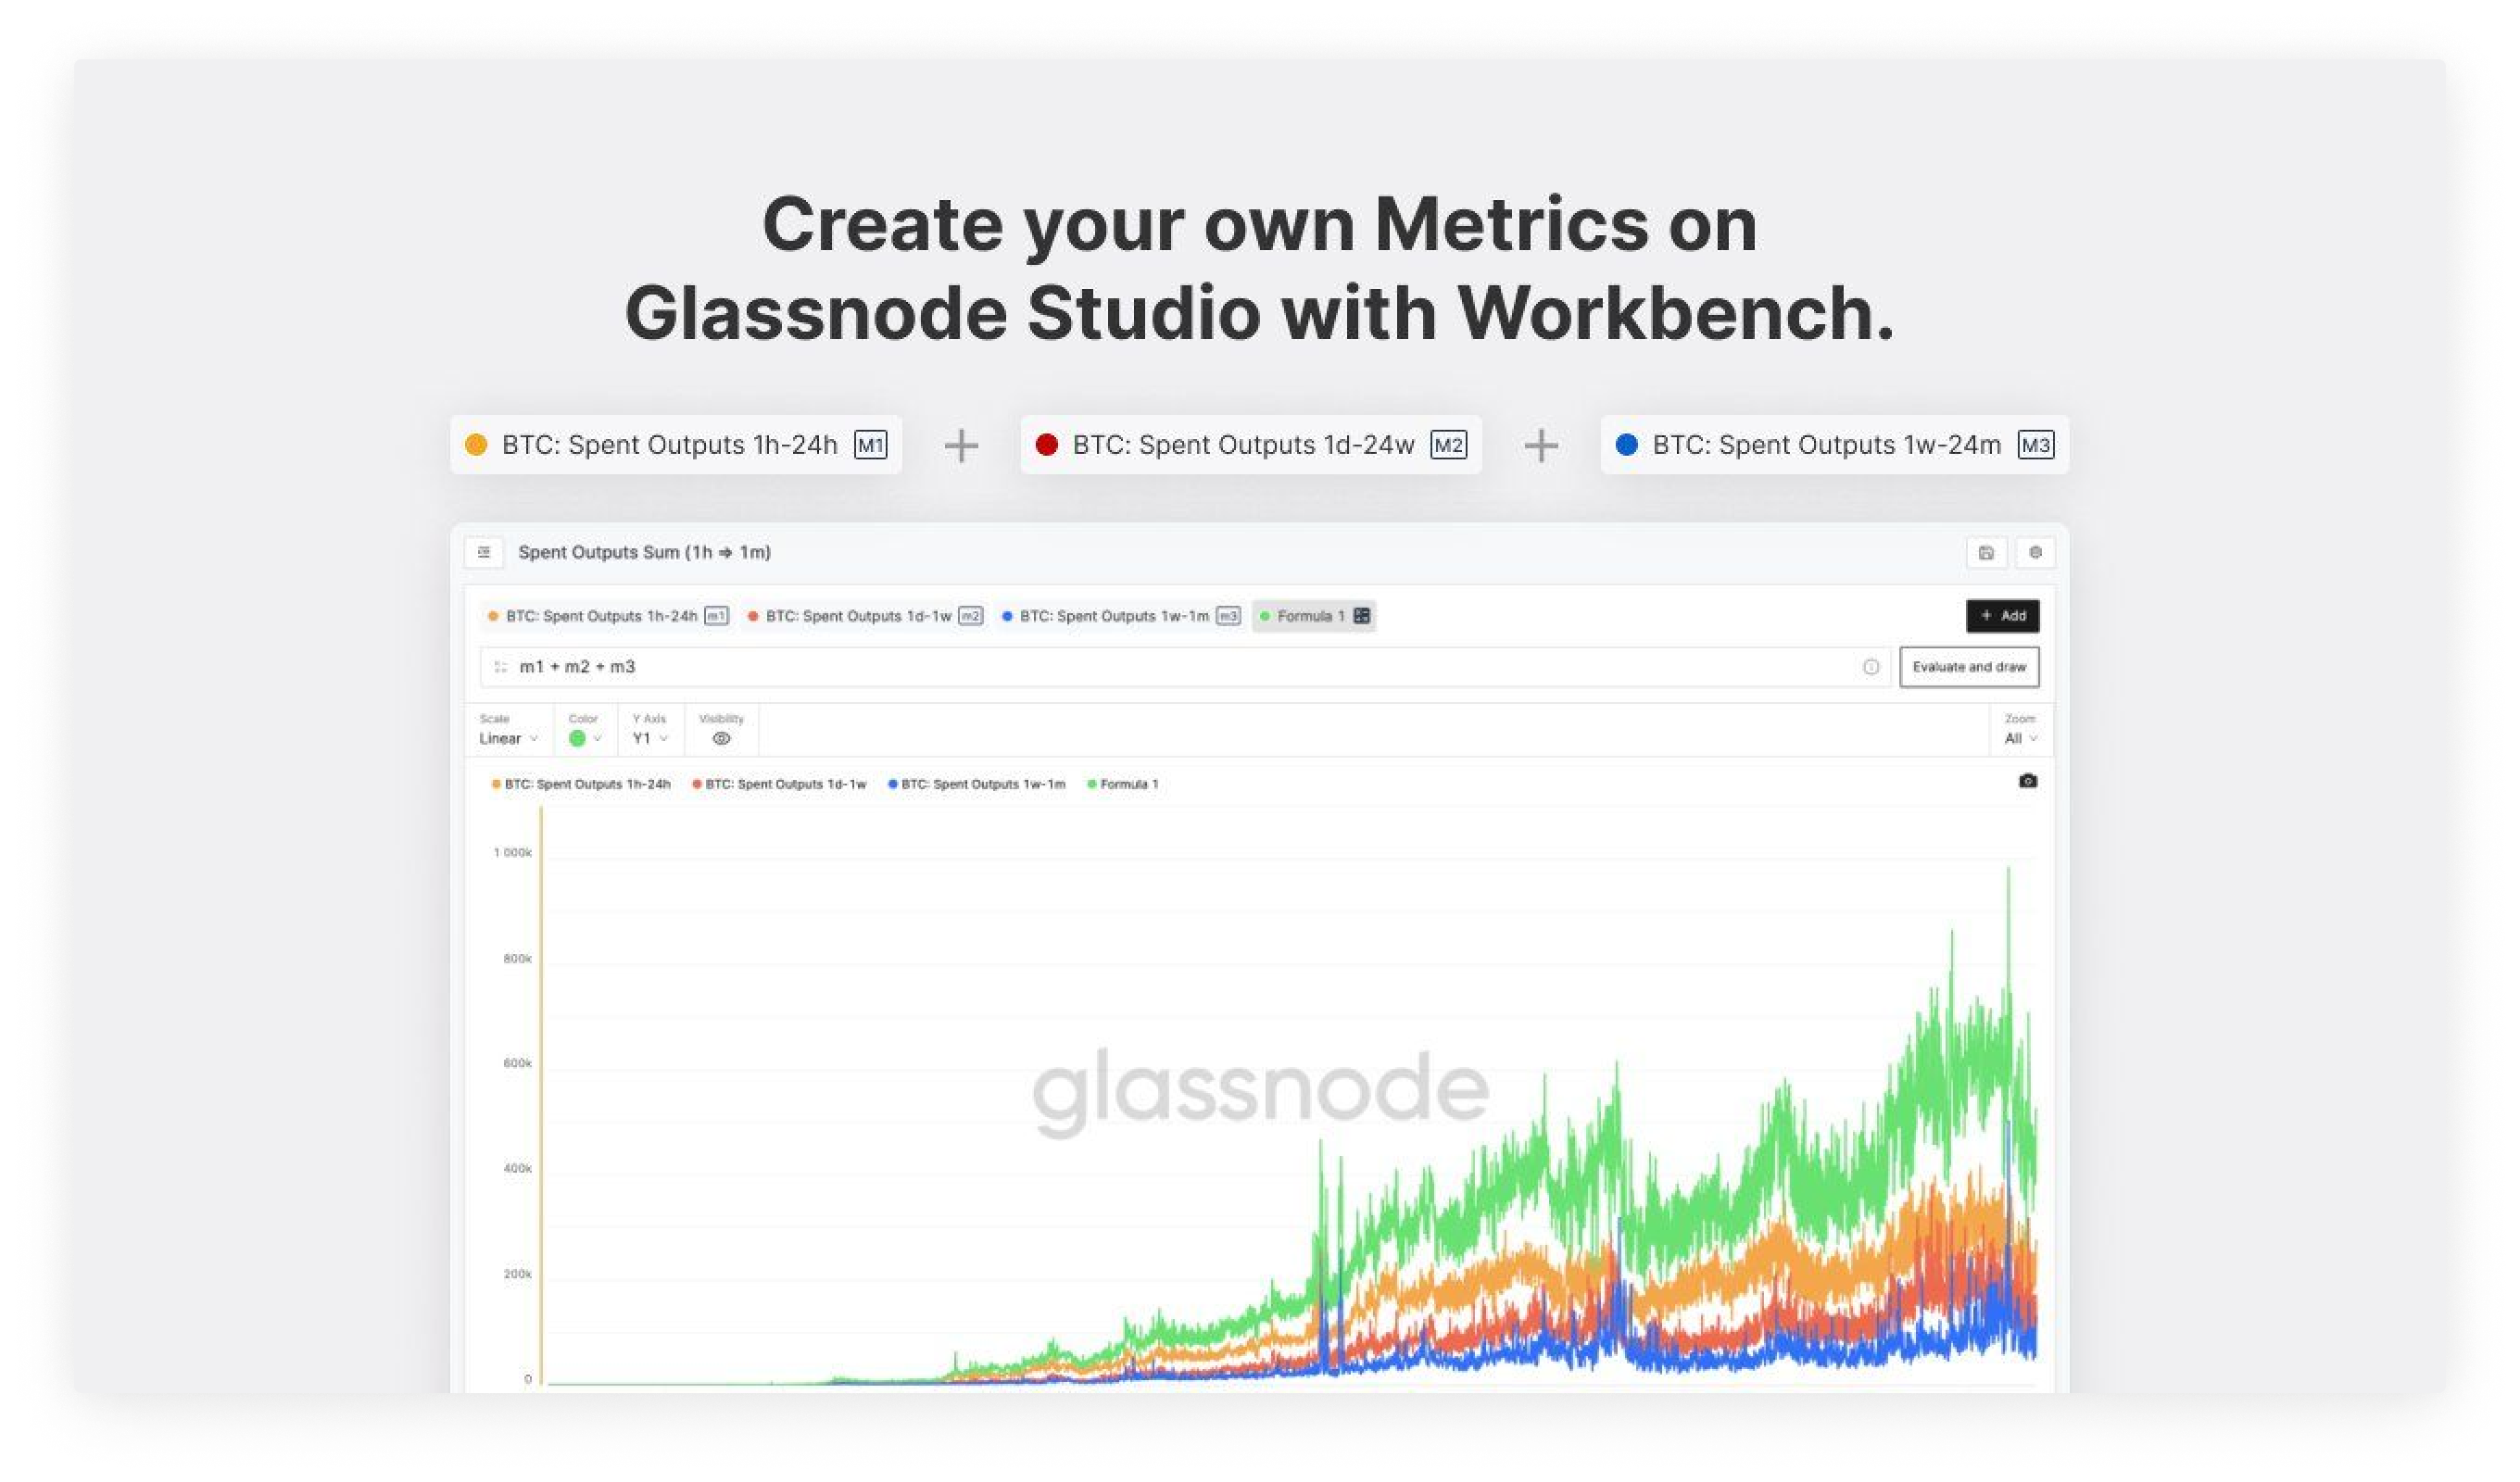
Task: Click the calculator icon on the Formula 1 tab
Action: [1361, 616]
